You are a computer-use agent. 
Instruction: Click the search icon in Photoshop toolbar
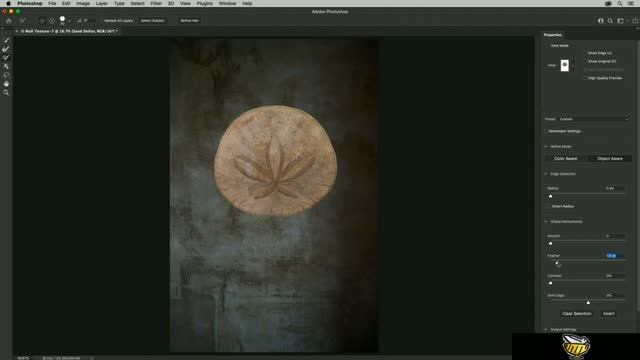click(x=610, y=21)
